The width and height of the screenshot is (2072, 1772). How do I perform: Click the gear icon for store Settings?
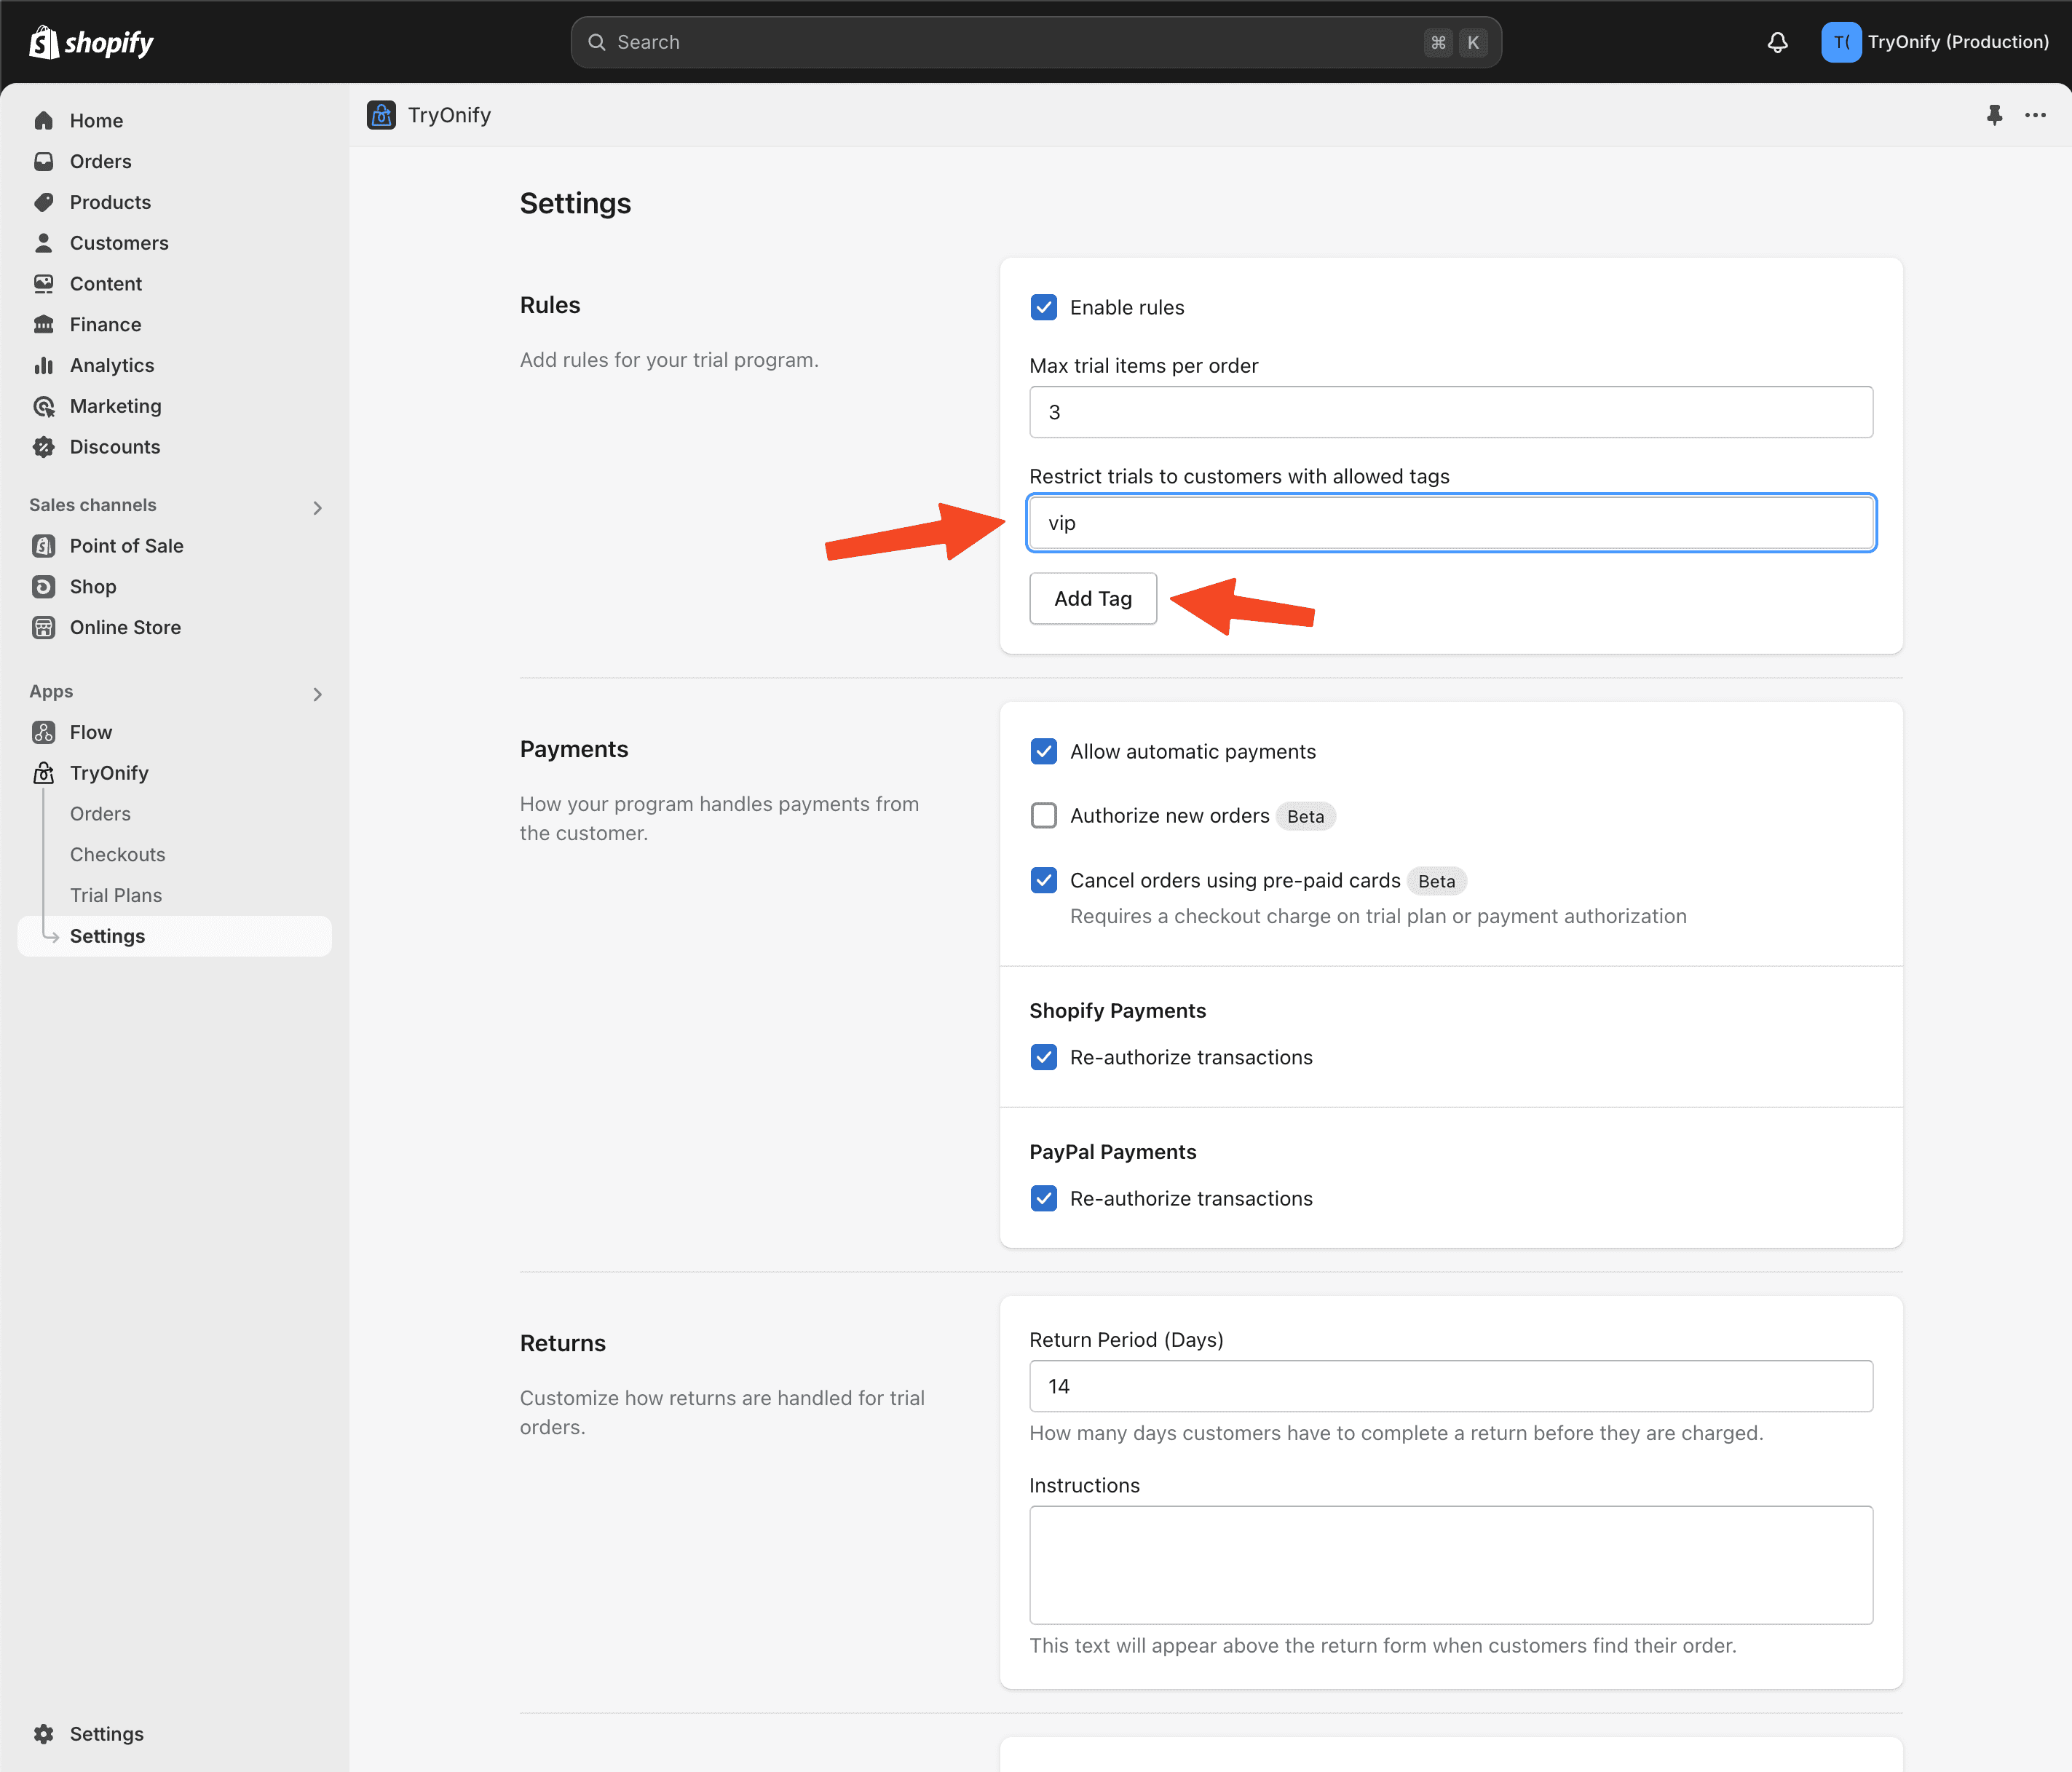[x=44, y=1734]
